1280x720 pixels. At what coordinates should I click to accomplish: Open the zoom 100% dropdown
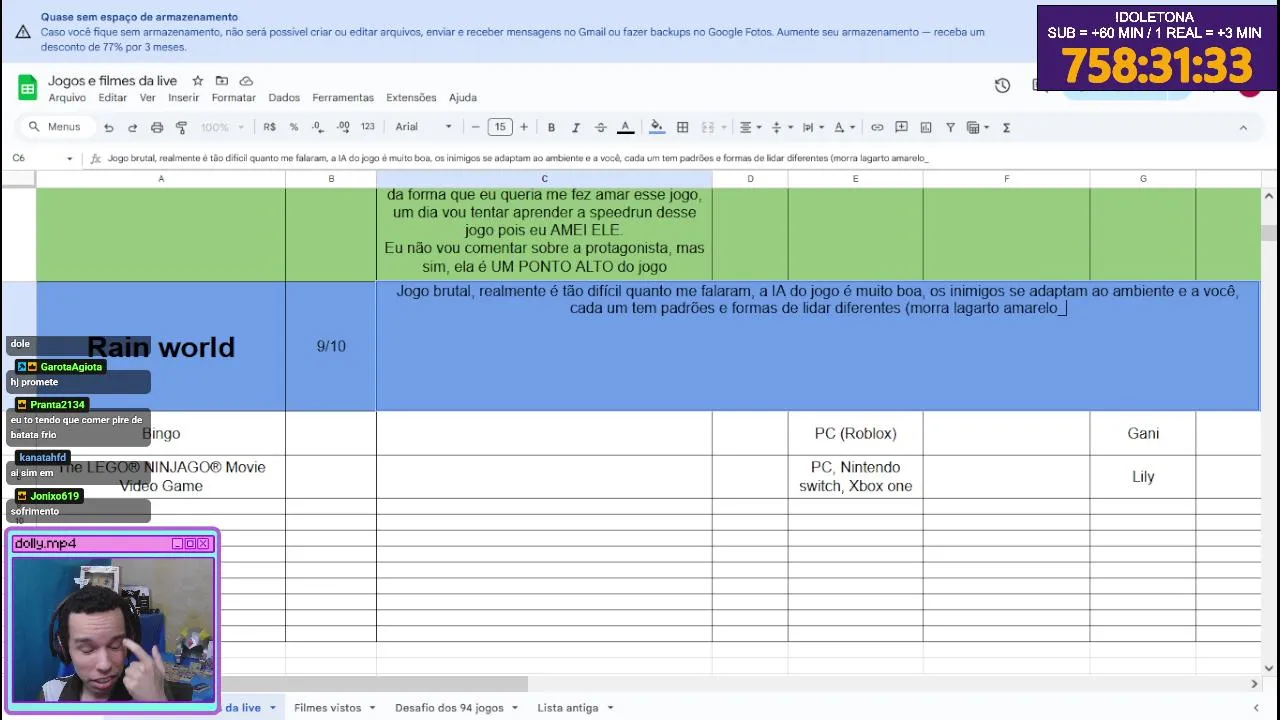222,127
